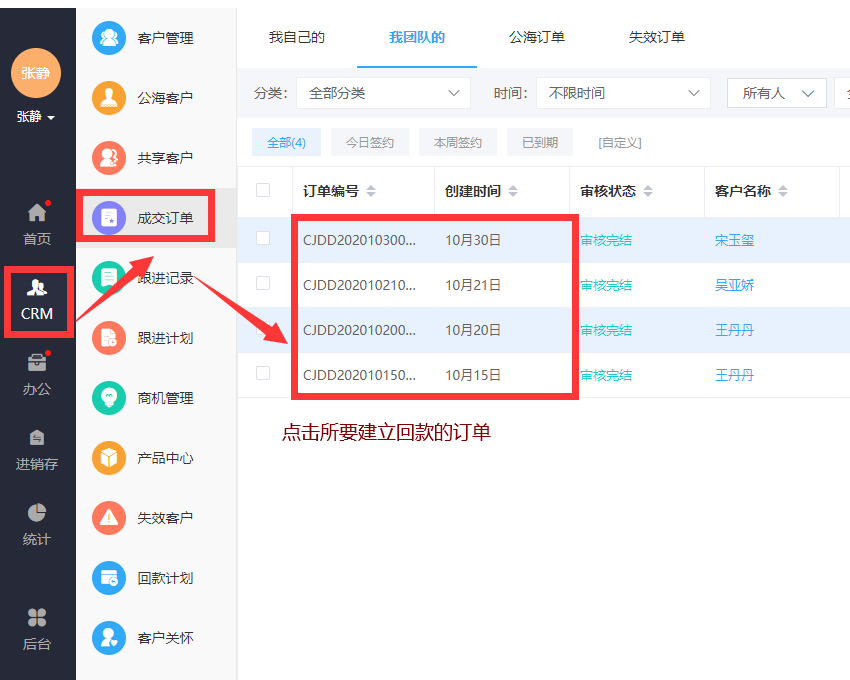Check the row for order dated 10月30日
Image resolution: width=850 pixels, height=680 pixels.
click(x=263, y=238)
